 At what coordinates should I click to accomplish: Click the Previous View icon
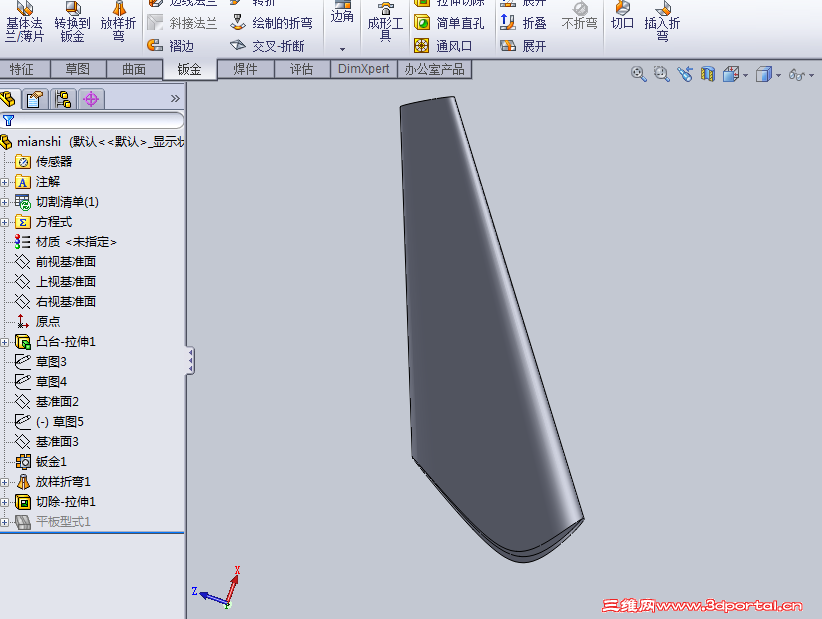pyautogui.click(x=685, y=74)
